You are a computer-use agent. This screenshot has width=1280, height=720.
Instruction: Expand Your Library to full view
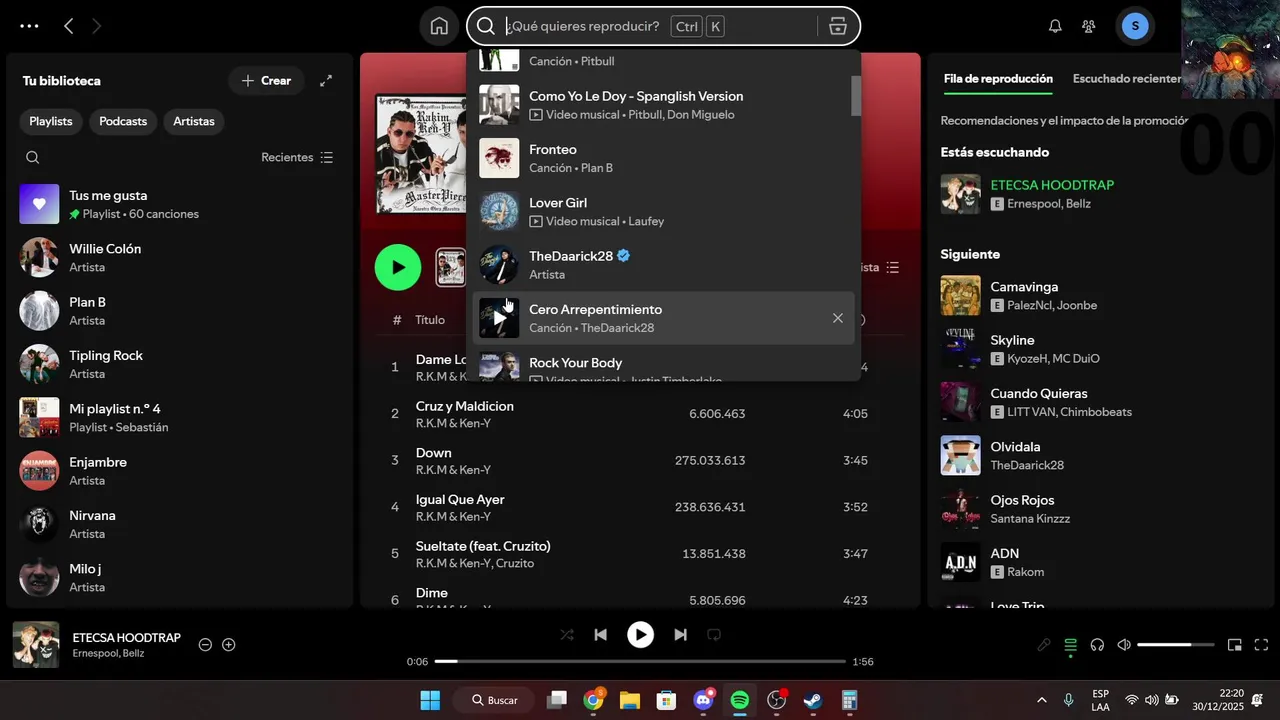pyautogui.click(x=326, y=81)
